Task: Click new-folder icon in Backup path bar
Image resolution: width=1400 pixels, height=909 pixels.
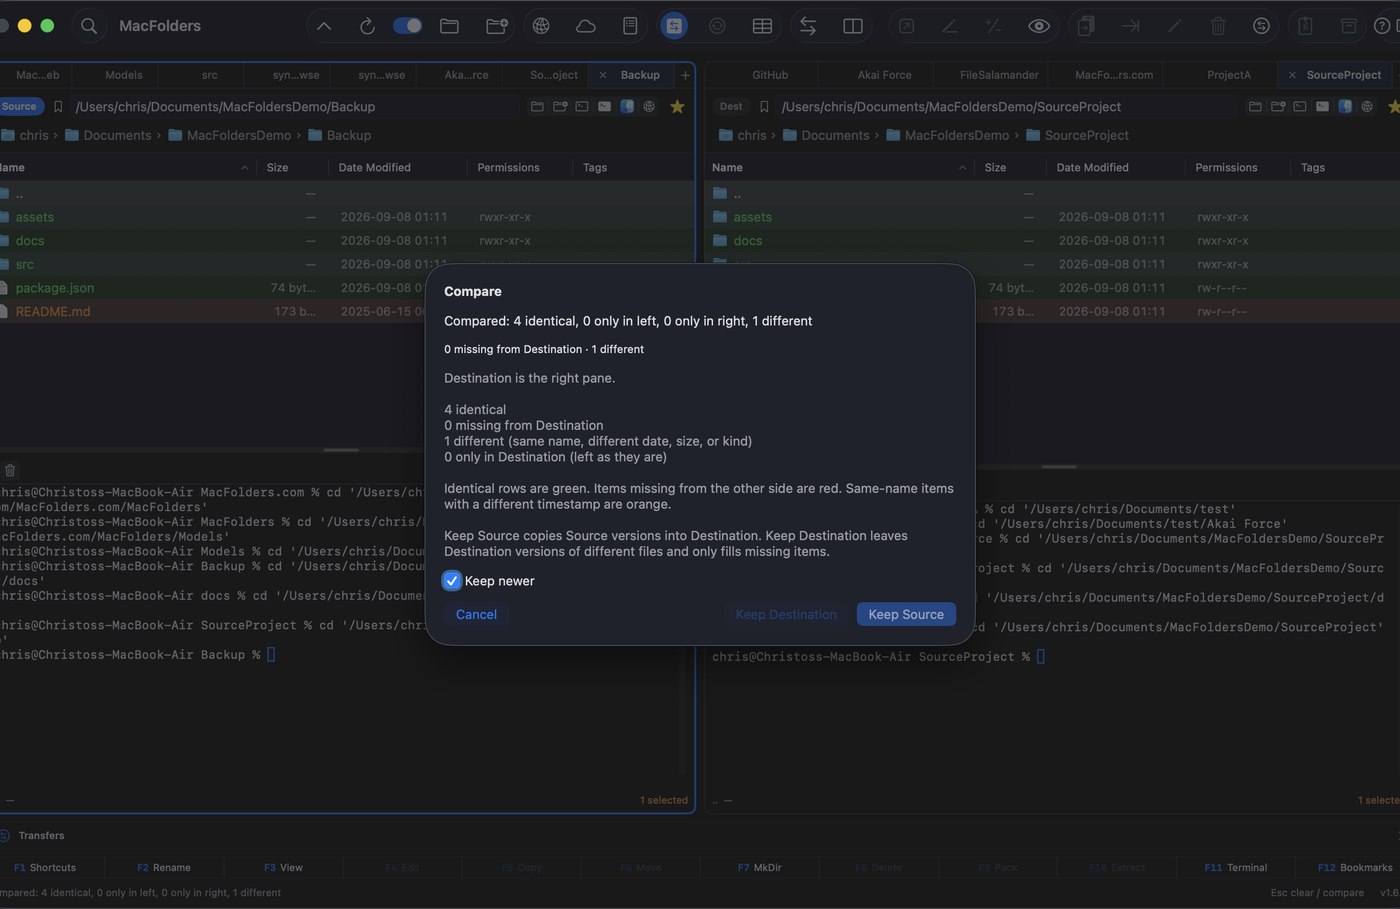Action: [x=560, y=106]
